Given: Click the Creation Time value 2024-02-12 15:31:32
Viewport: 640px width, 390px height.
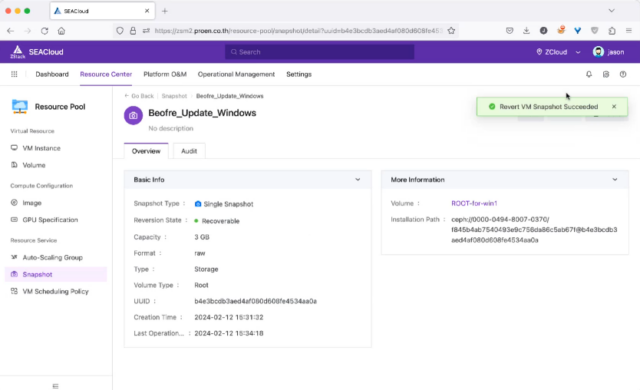Looking at the screenshot, I should (x=229, y=317).
